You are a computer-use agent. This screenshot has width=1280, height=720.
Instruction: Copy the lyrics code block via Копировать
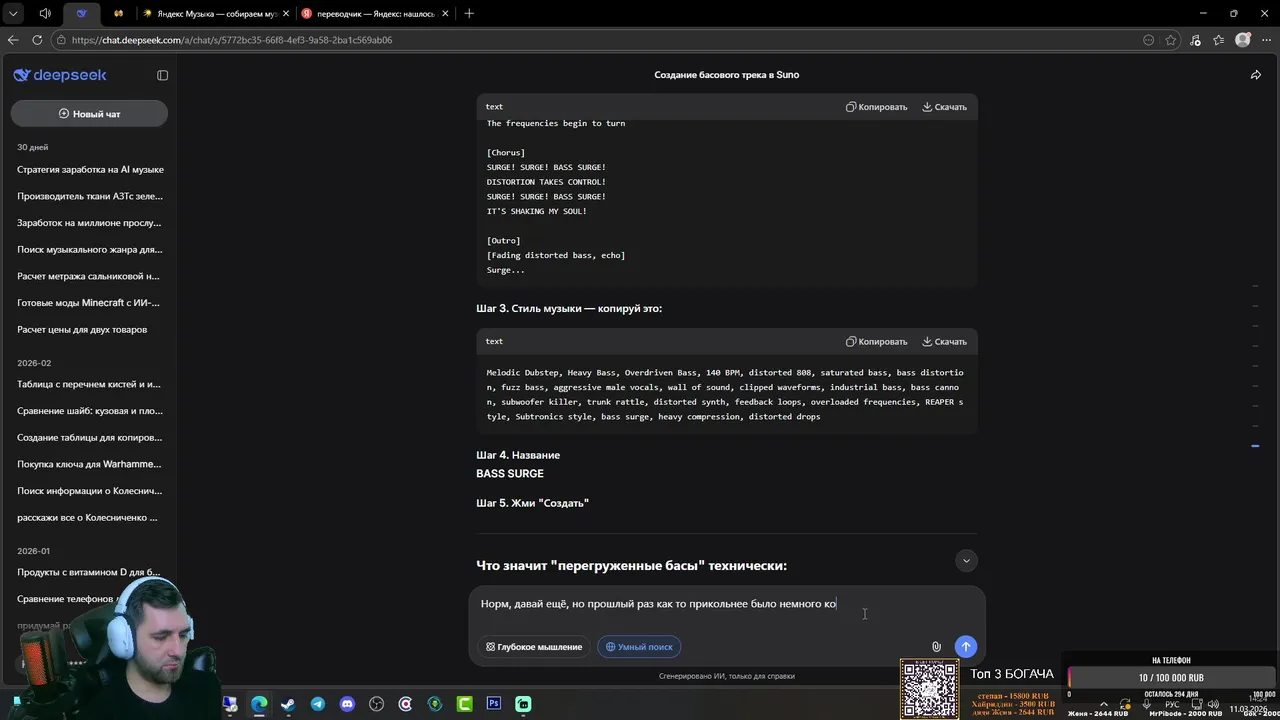click(876, 107)
